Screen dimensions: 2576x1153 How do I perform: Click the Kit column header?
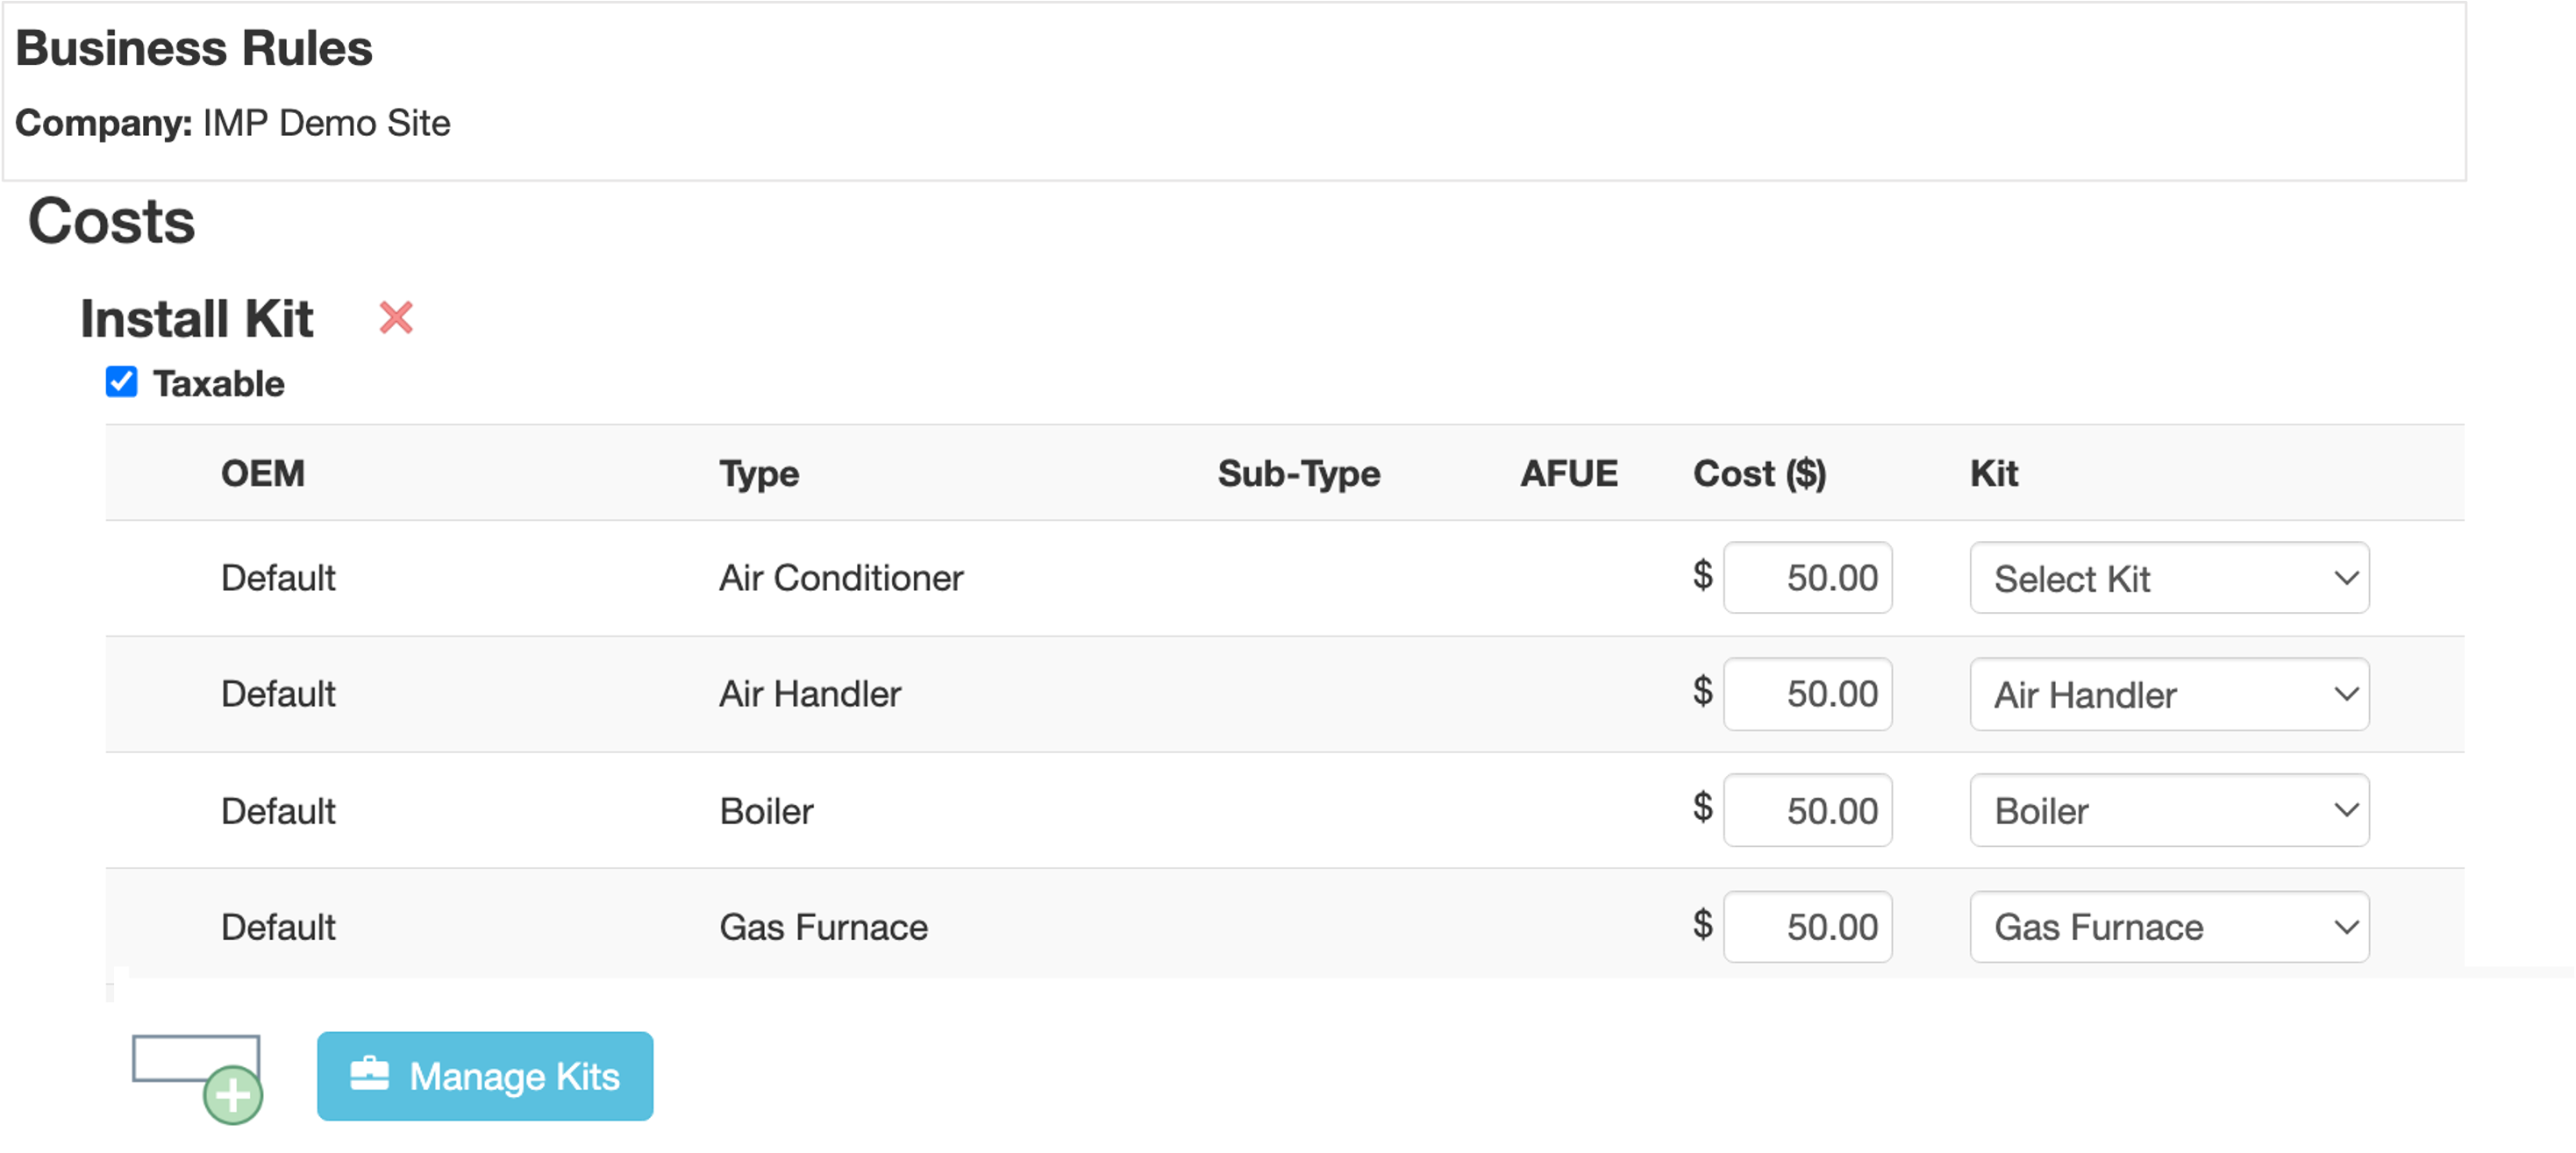tap(1994, 473)
